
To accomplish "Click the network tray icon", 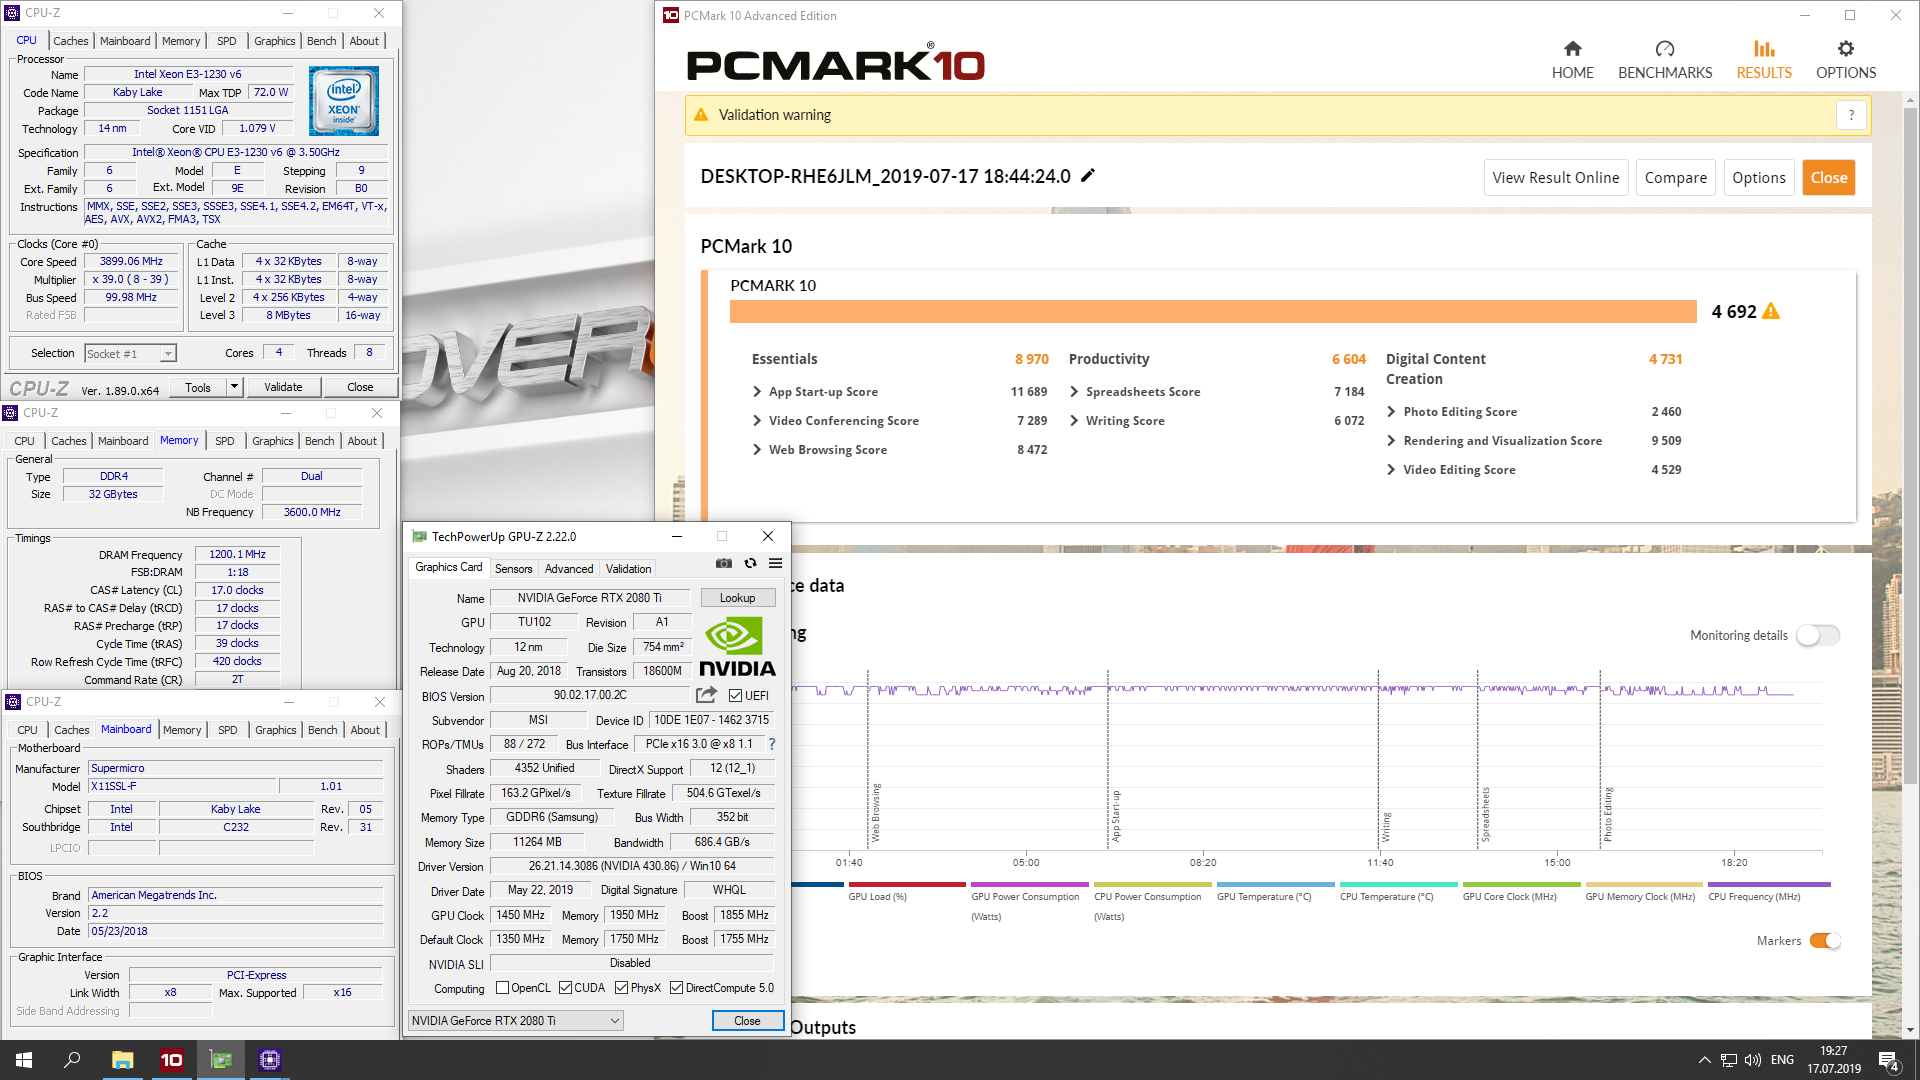I will click(1729, 1060).
